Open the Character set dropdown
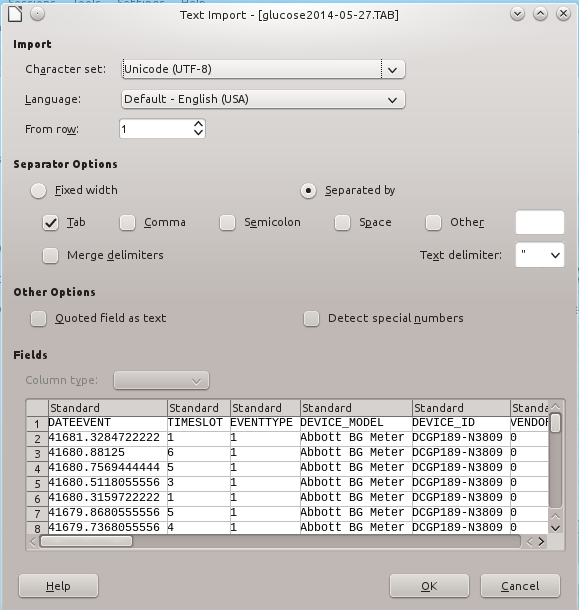 (x=263, y=69)
